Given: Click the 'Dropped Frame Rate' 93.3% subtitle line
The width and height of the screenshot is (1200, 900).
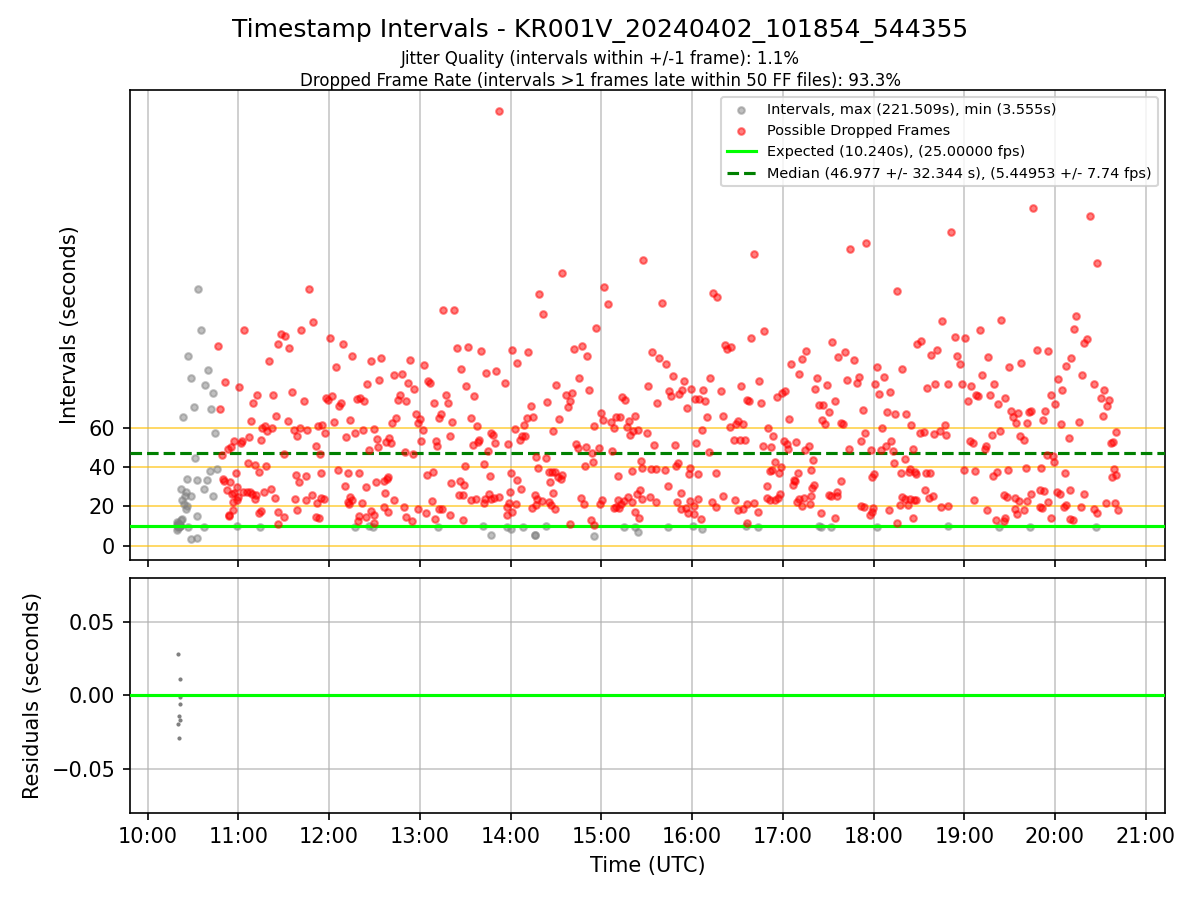Looking at the screenshot, I should click(600, 80).
